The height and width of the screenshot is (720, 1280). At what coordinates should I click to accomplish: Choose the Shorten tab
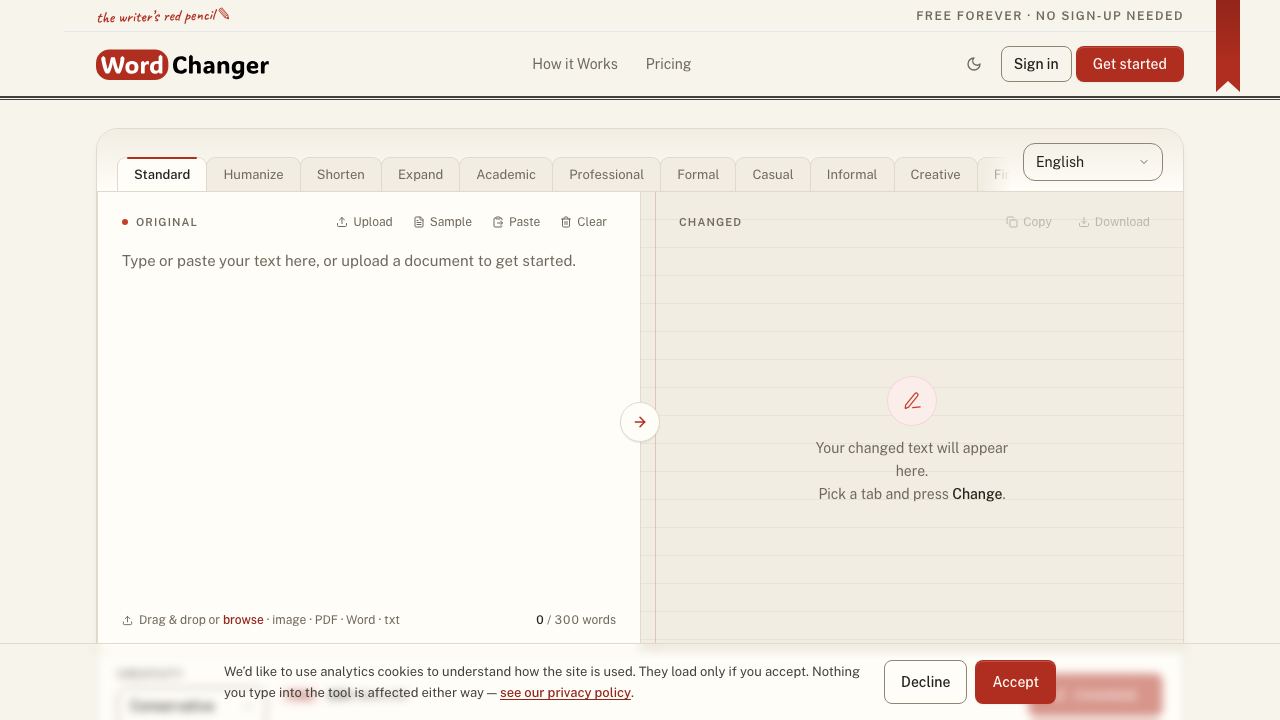pyautogui.click(x=341, y=174)
